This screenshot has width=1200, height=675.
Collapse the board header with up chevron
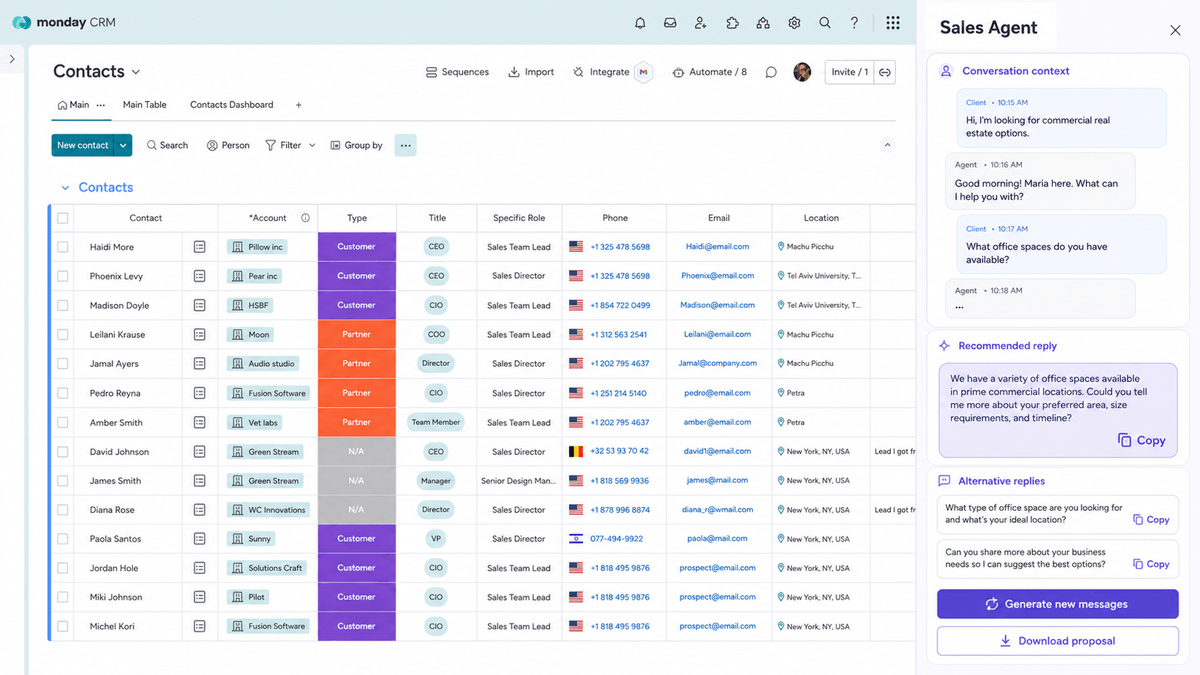[x=887, y=145]
